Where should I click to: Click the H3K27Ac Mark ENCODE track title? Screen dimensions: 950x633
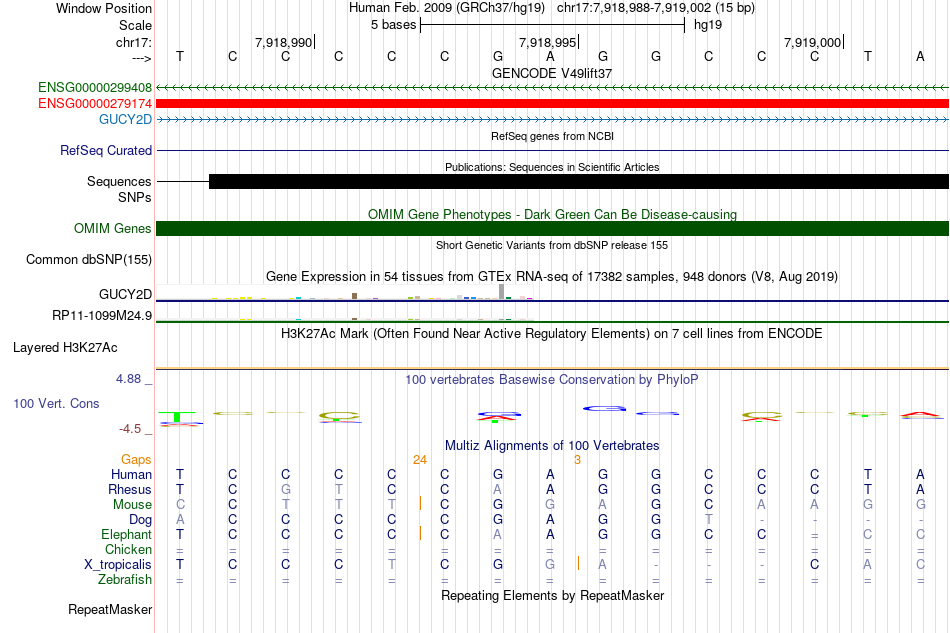[552, 334]
